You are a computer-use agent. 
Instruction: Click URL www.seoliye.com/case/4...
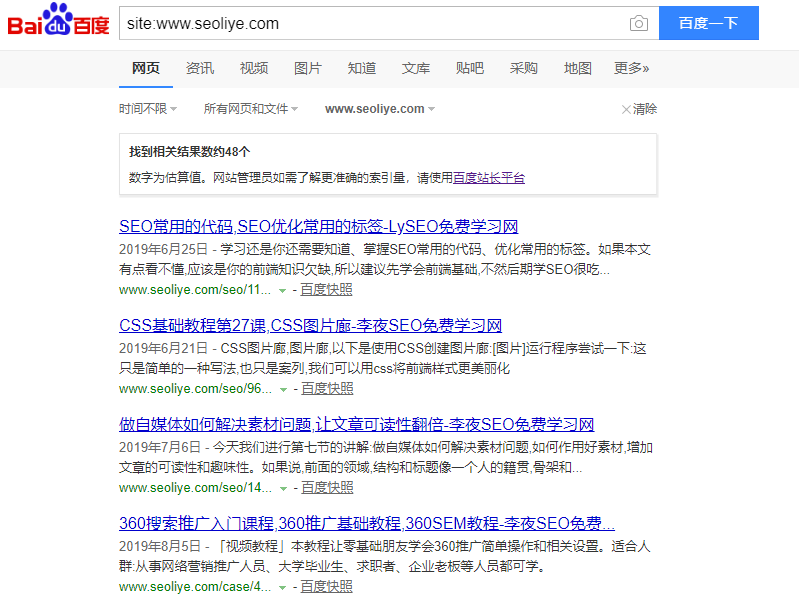pos(195,586)
